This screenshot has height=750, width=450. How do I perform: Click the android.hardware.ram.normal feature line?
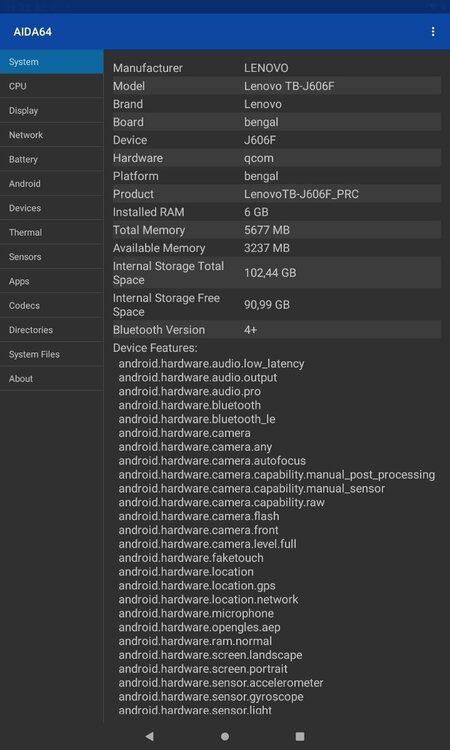click(195, 641)
